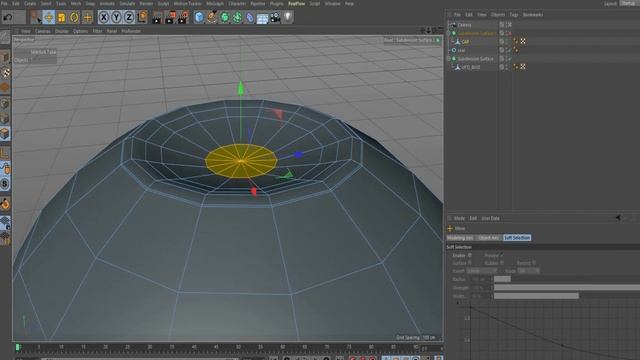Select Points mode in left palette
Screen dimensions: 640x360
(x=5, y=103)
